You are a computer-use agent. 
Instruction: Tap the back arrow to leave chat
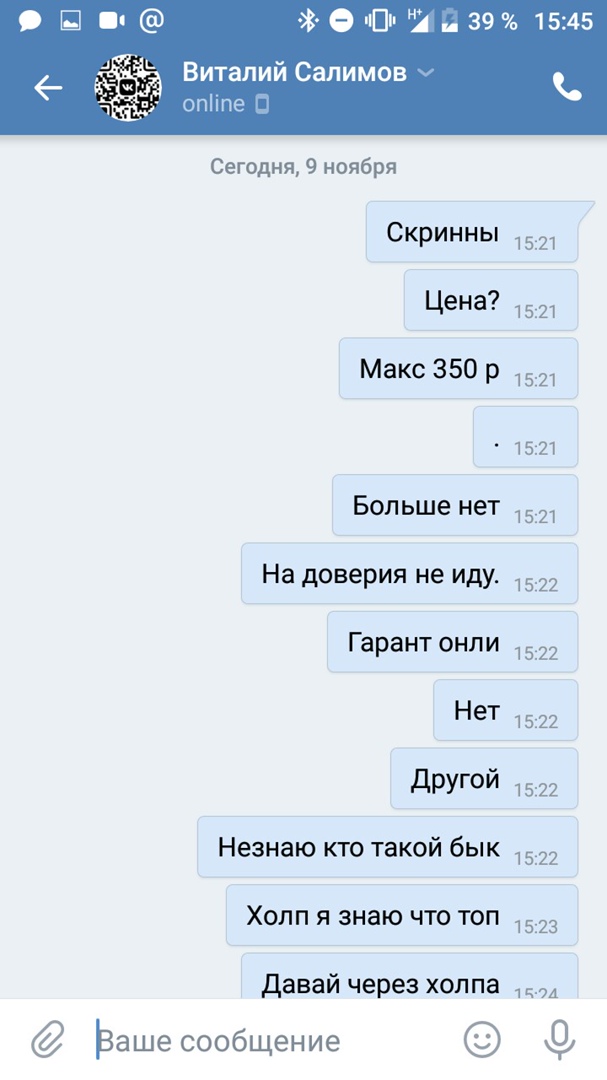coord(48,87)
